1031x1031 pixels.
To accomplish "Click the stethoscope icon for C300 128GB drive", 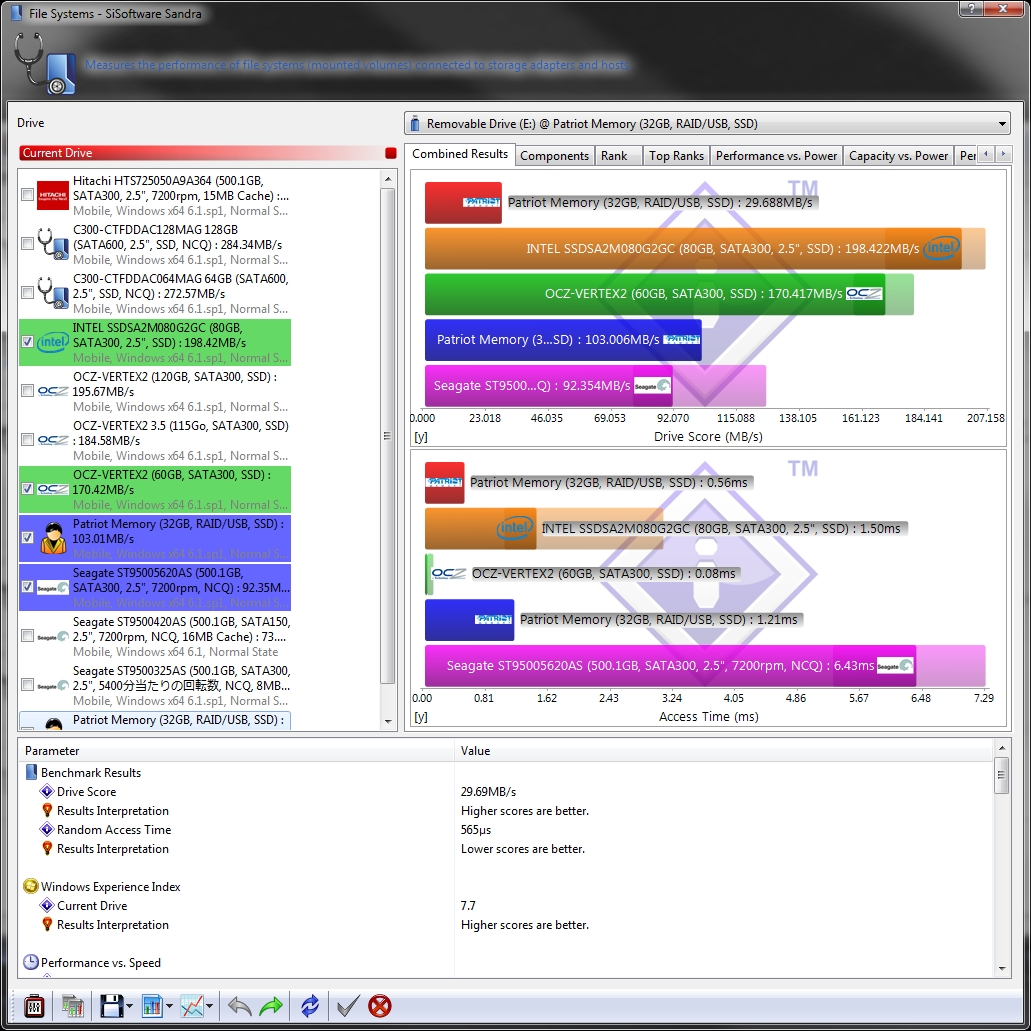I will 53,244.
